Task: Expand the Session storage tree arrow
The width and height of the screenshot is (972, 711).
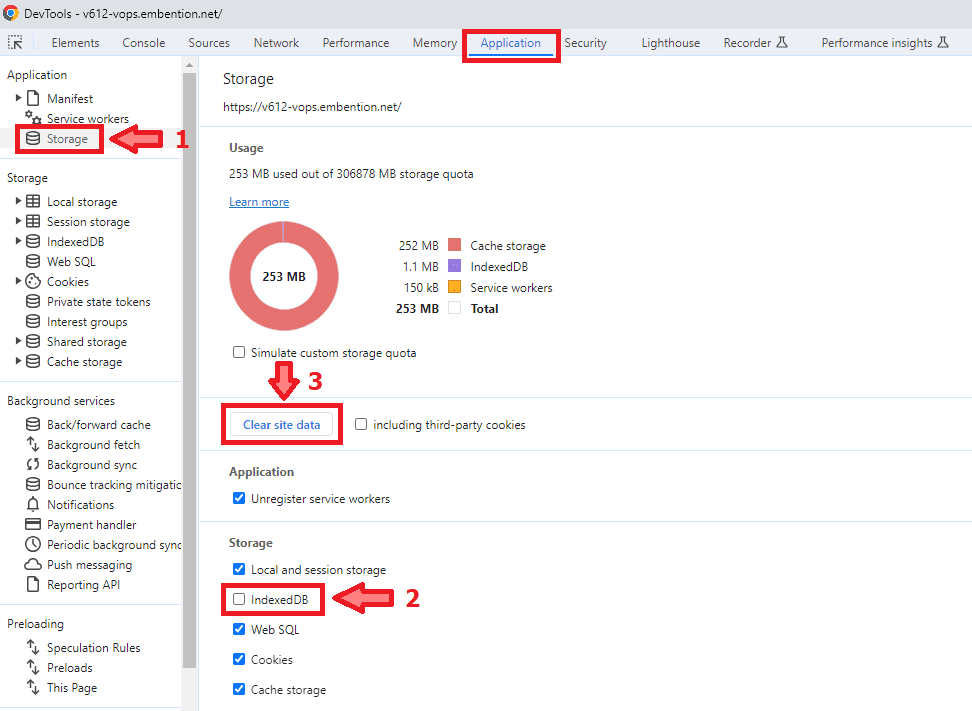Action: 19,222
